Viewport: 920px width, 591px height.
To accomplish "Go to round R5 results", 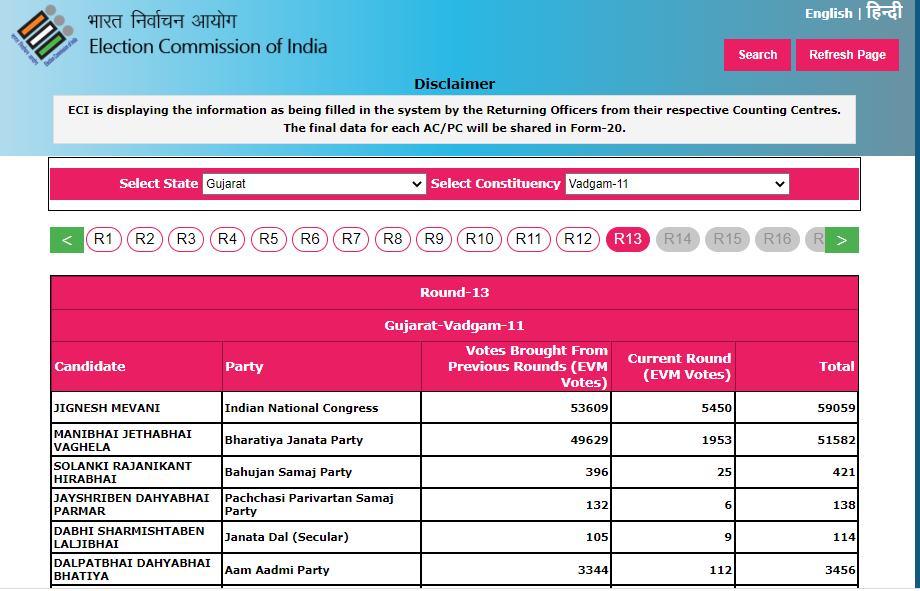I will pyautogui.click(x=268, y=239).
